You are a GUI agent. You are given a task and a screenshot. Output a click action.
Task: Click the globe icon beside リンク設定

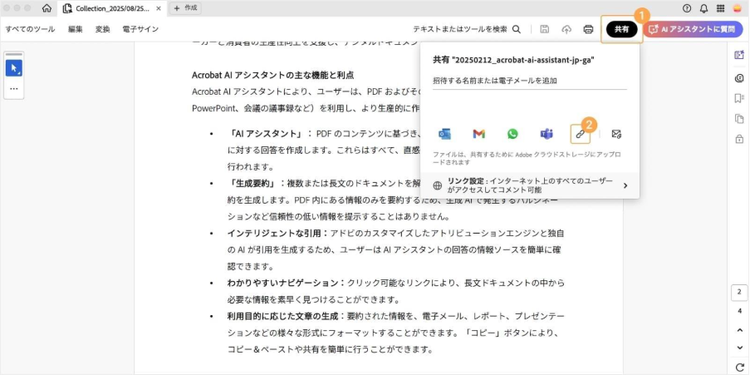pyautogui.click(x=437, y=186)
